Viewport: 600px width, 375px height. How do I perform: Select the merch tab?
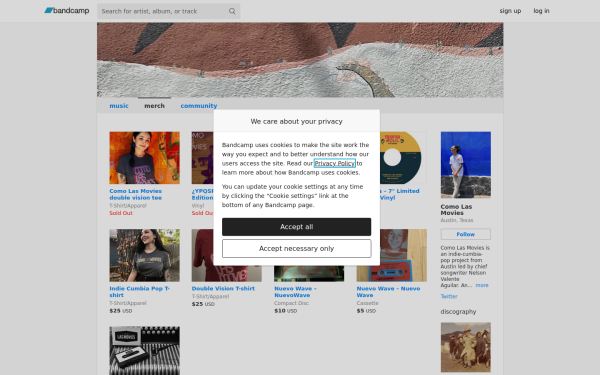click(x=155, y=106)
